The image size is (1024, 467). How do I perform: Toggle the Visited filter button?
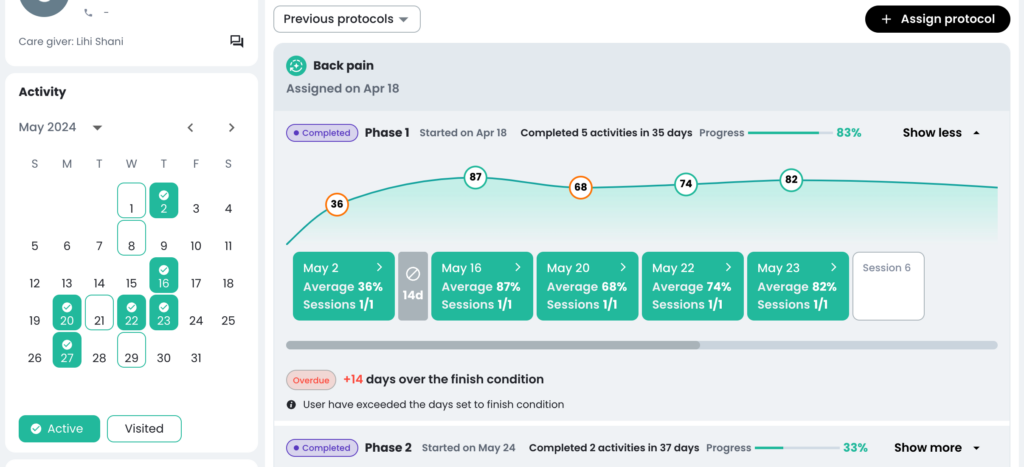[144, 429]
